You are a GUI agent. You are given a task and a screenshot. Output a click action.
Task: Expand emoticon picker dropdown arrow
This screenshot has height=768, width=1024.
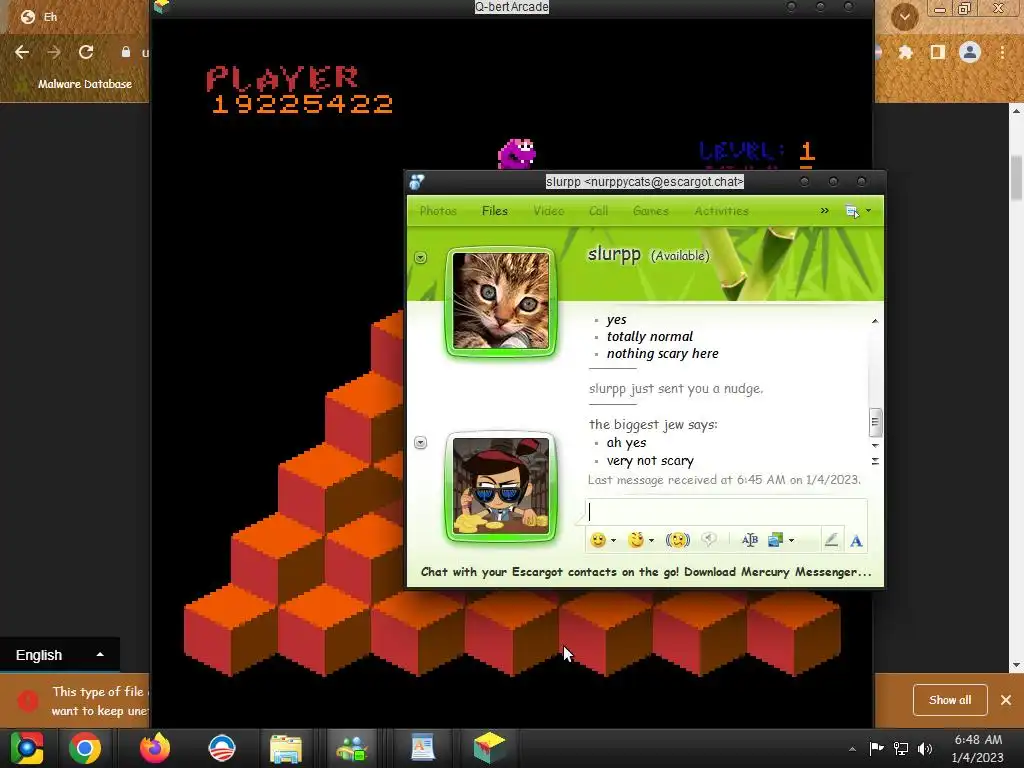click(613, 540)
